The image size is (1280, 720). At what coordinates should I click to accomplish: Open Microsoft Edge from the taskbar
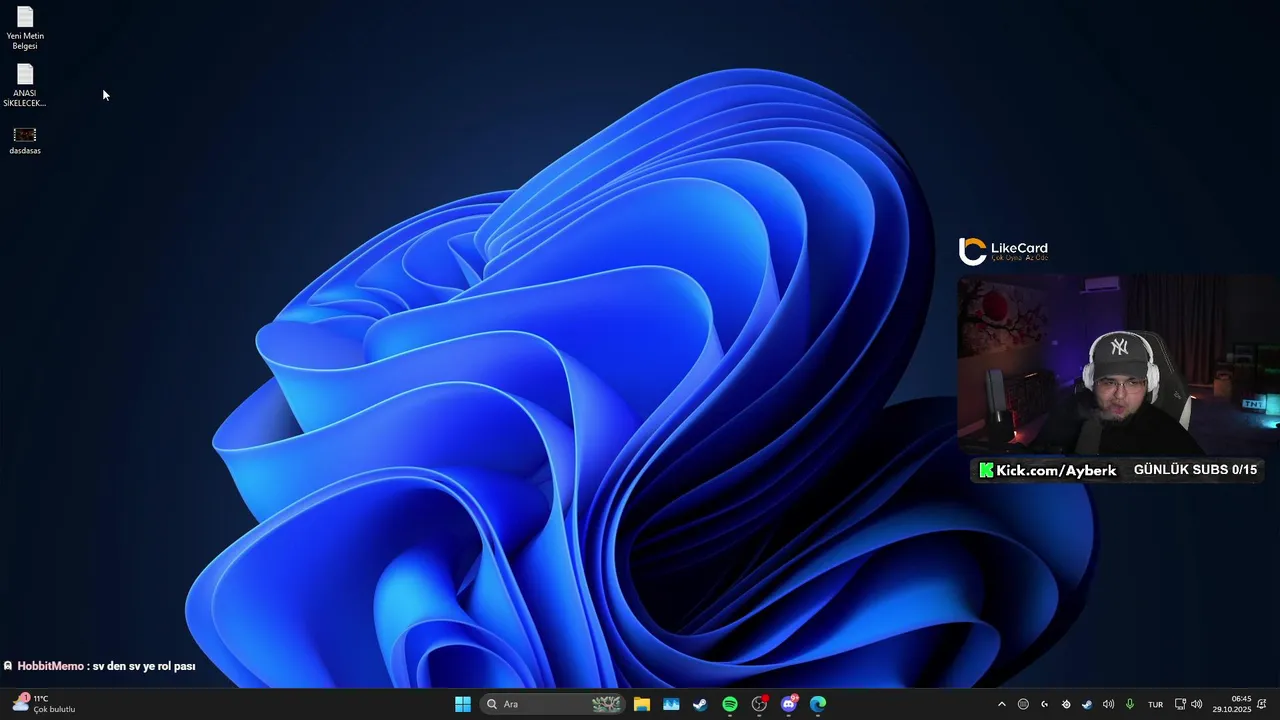pos(818,704)
